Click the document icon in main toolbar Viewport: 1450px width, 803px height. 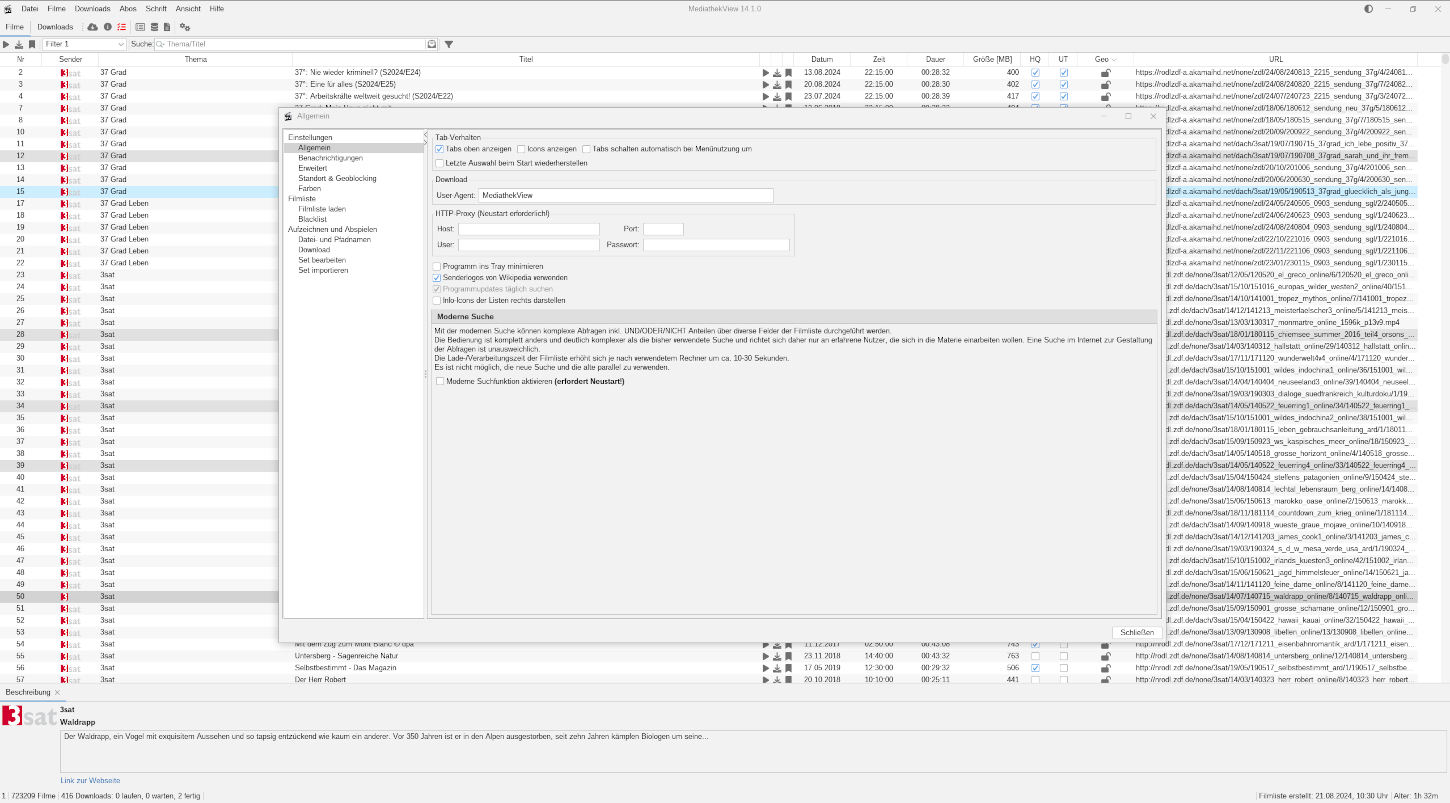coord(167,27)
